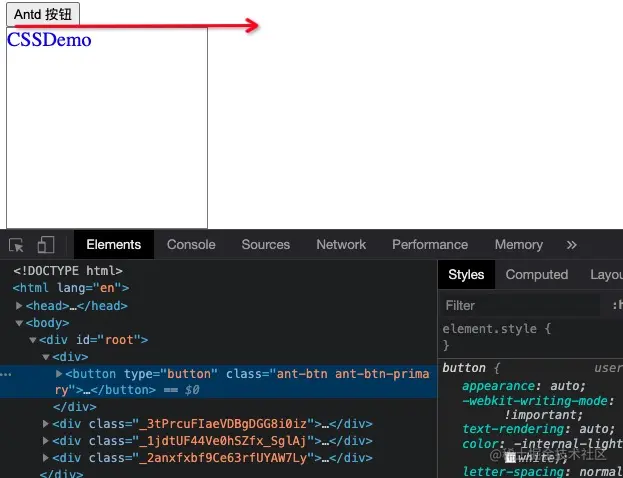
Task: Click the appearance: auto declaration
Action: tap(524, 386)
